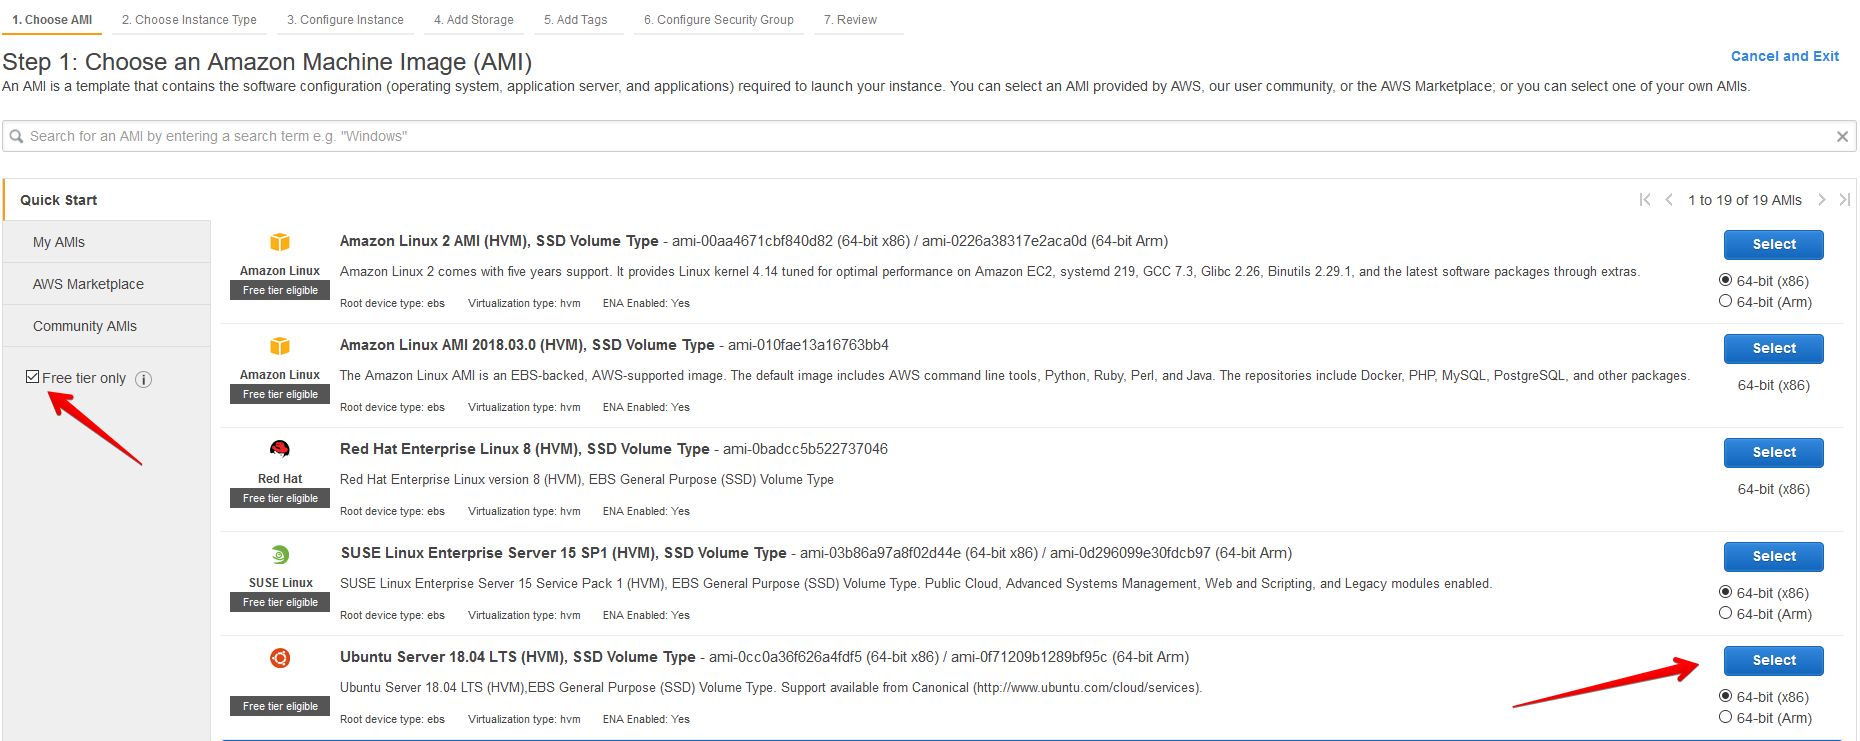Choose 64-bit (Arm) for SUSE Linux
Viewport: 1860px width, 741px height.
[1725, 613]
